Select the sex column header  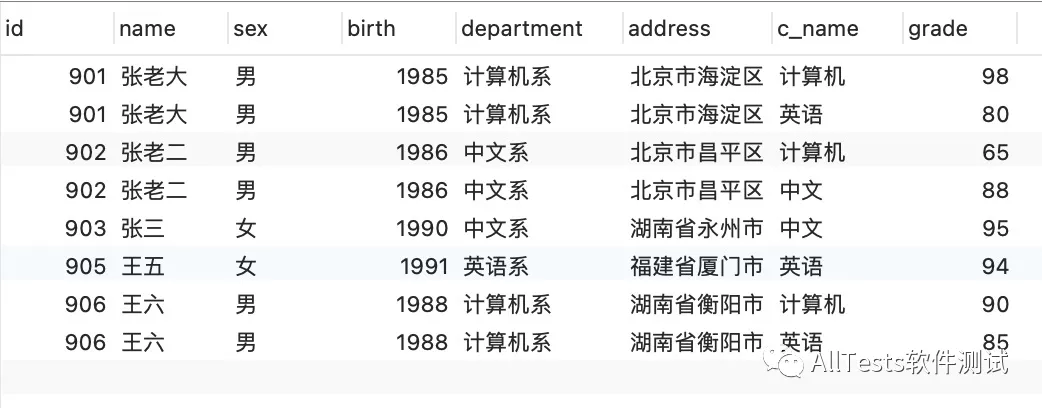click(285, 29)
